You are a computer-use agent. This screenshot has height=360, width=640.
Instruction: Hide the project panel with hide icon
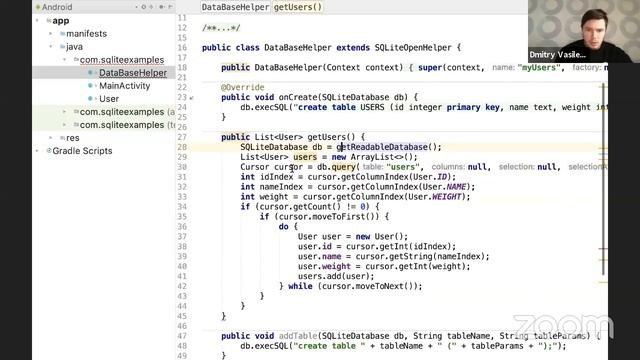click(x=170, y=7)
